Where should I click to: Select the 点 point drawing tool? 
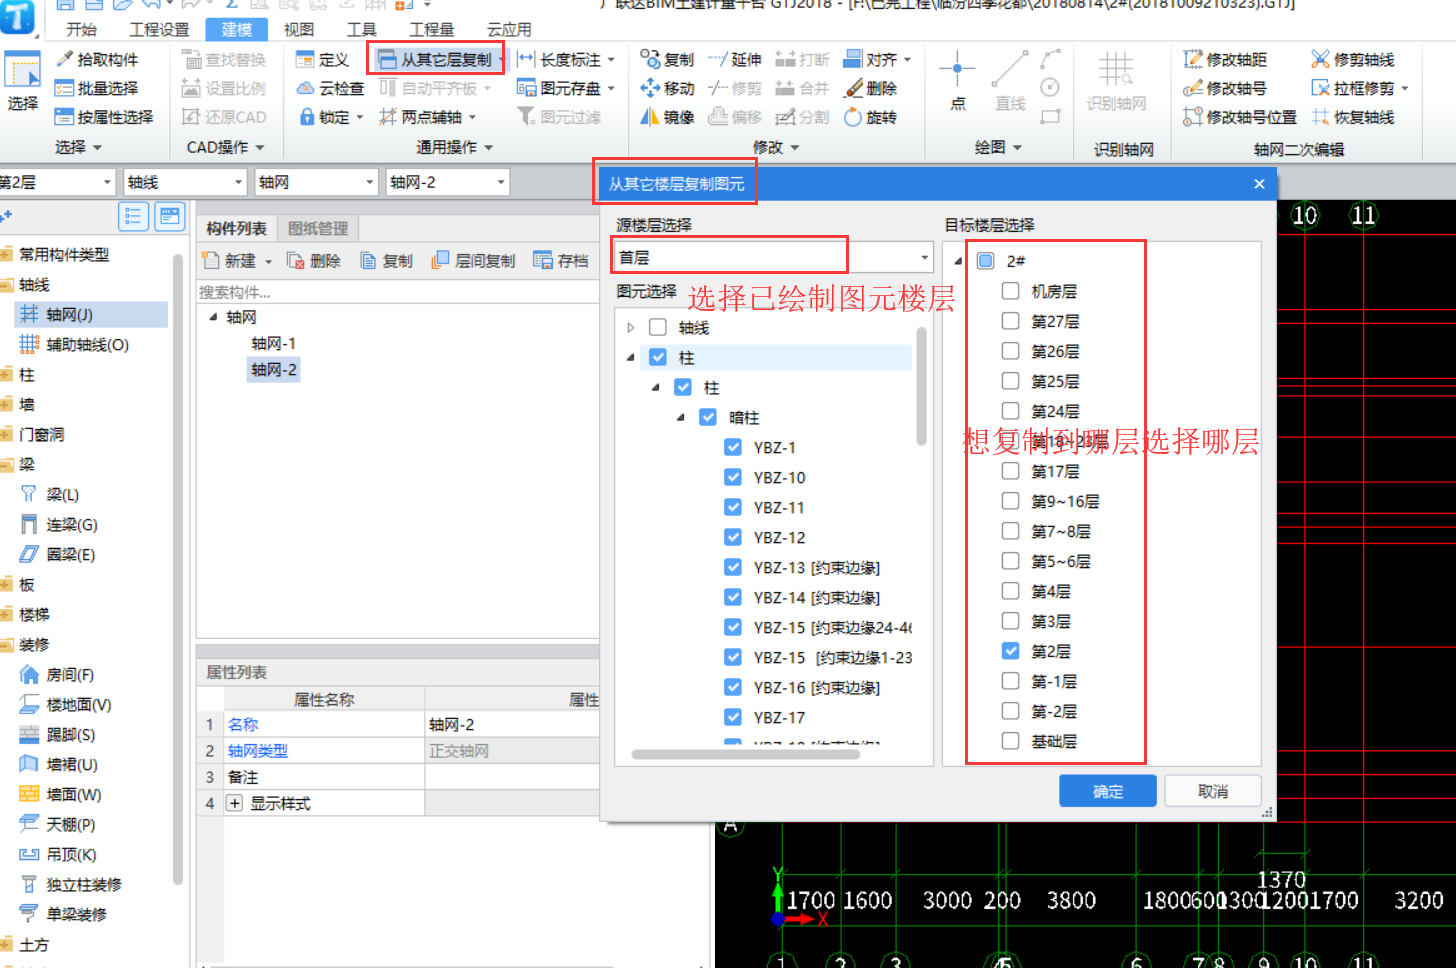click(x=957, y=80)
